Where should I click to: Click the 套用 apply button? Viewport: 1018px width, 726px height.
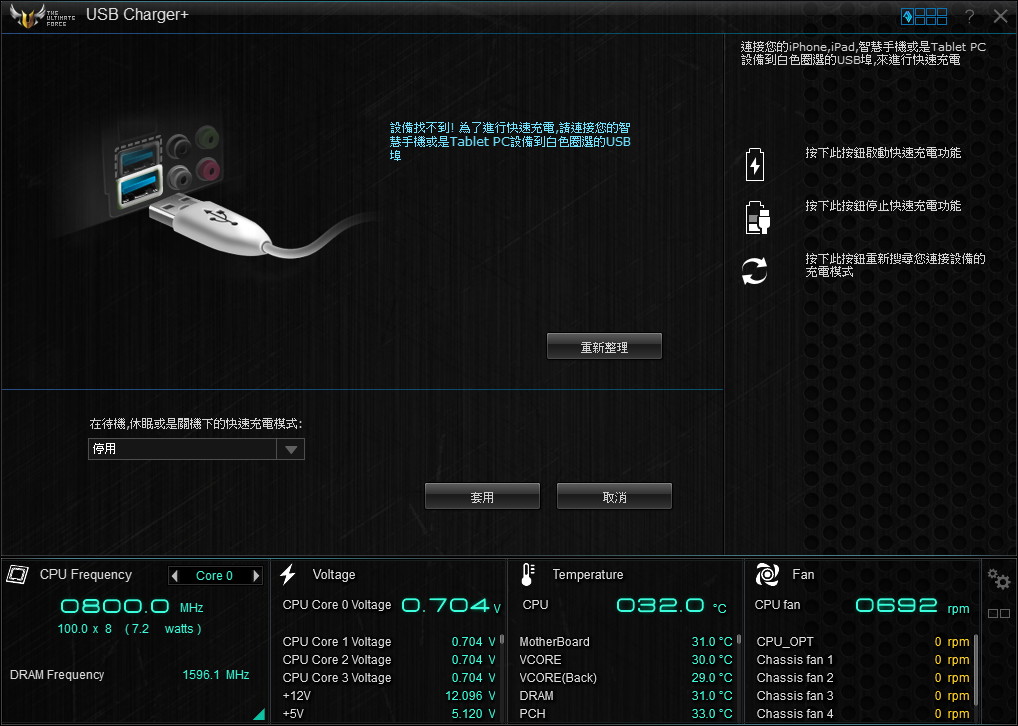tap(482, 497)
